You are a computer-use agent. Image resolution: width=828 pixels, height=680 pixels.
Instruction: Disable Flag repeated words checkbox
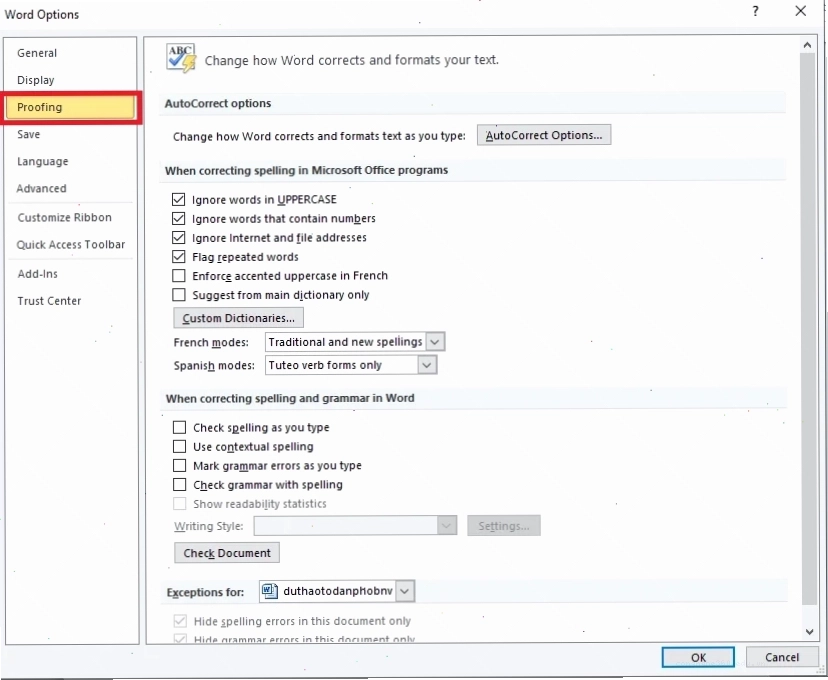click(x=178, y=257)
